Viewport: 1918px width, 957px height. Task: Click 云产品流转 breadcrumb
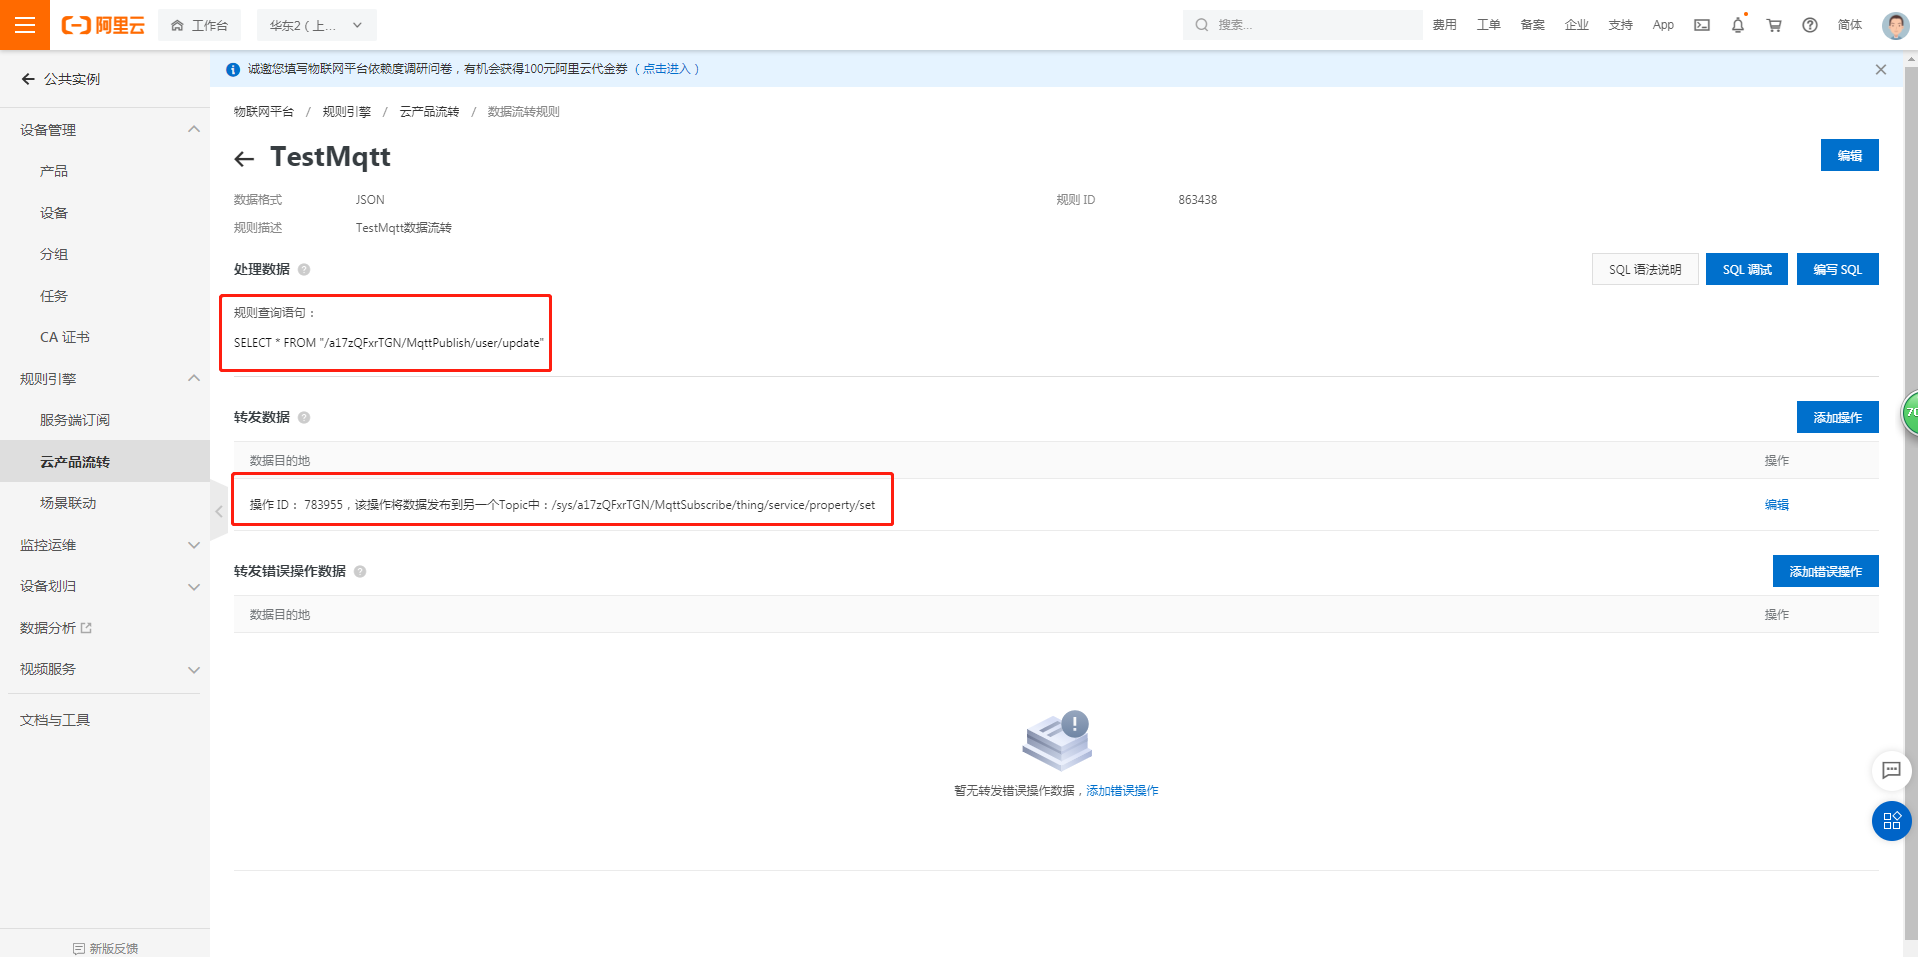pyautogui.click(x=430, y=112)
